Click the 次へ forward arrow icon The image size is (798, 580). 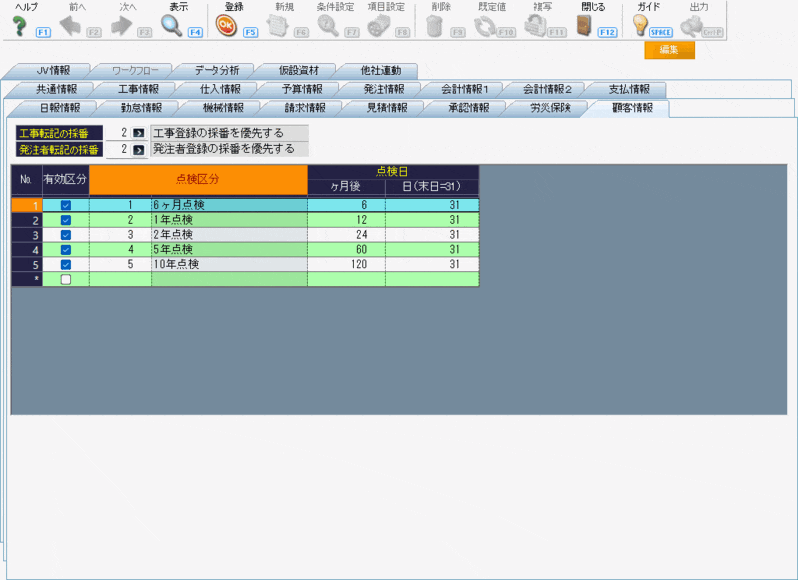(122, 26)
